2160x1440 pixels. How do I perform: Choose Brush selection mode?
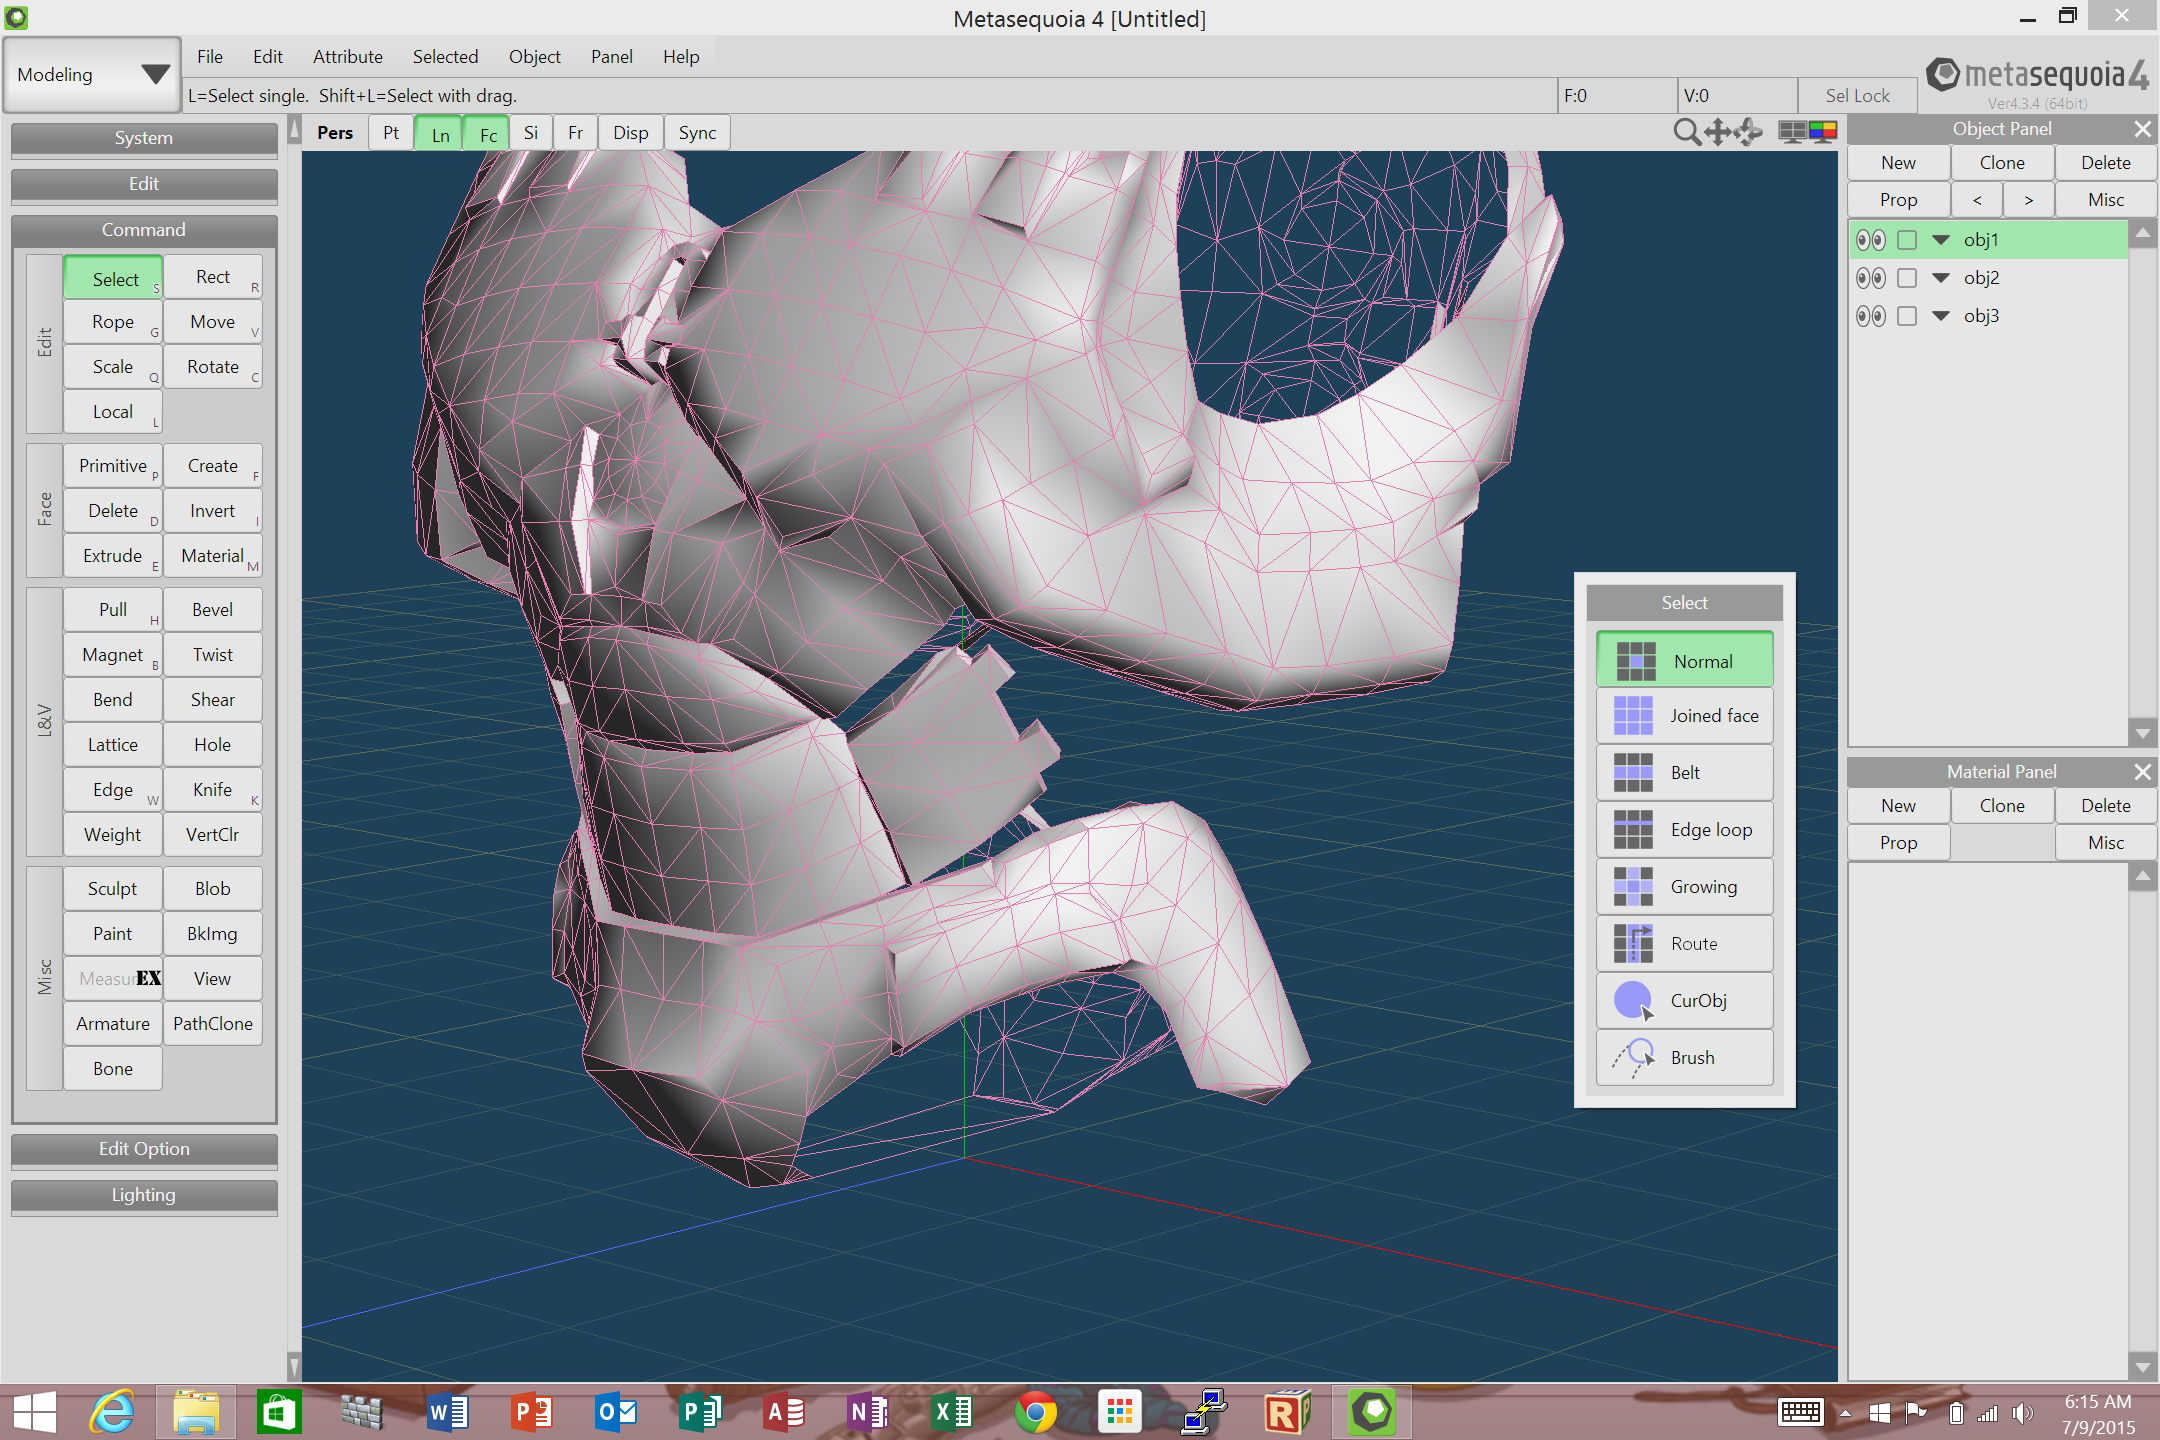[x=1685, y=1058]
